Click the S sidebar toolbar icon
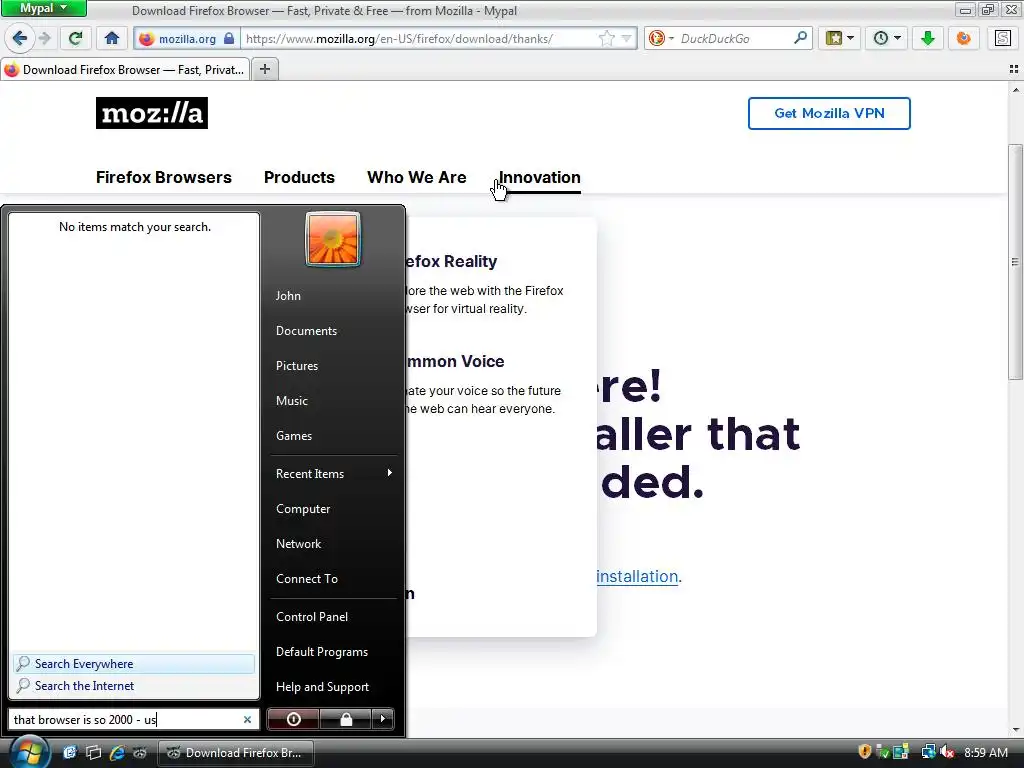Screen dimensions: 1024x768 [1003, 39]
